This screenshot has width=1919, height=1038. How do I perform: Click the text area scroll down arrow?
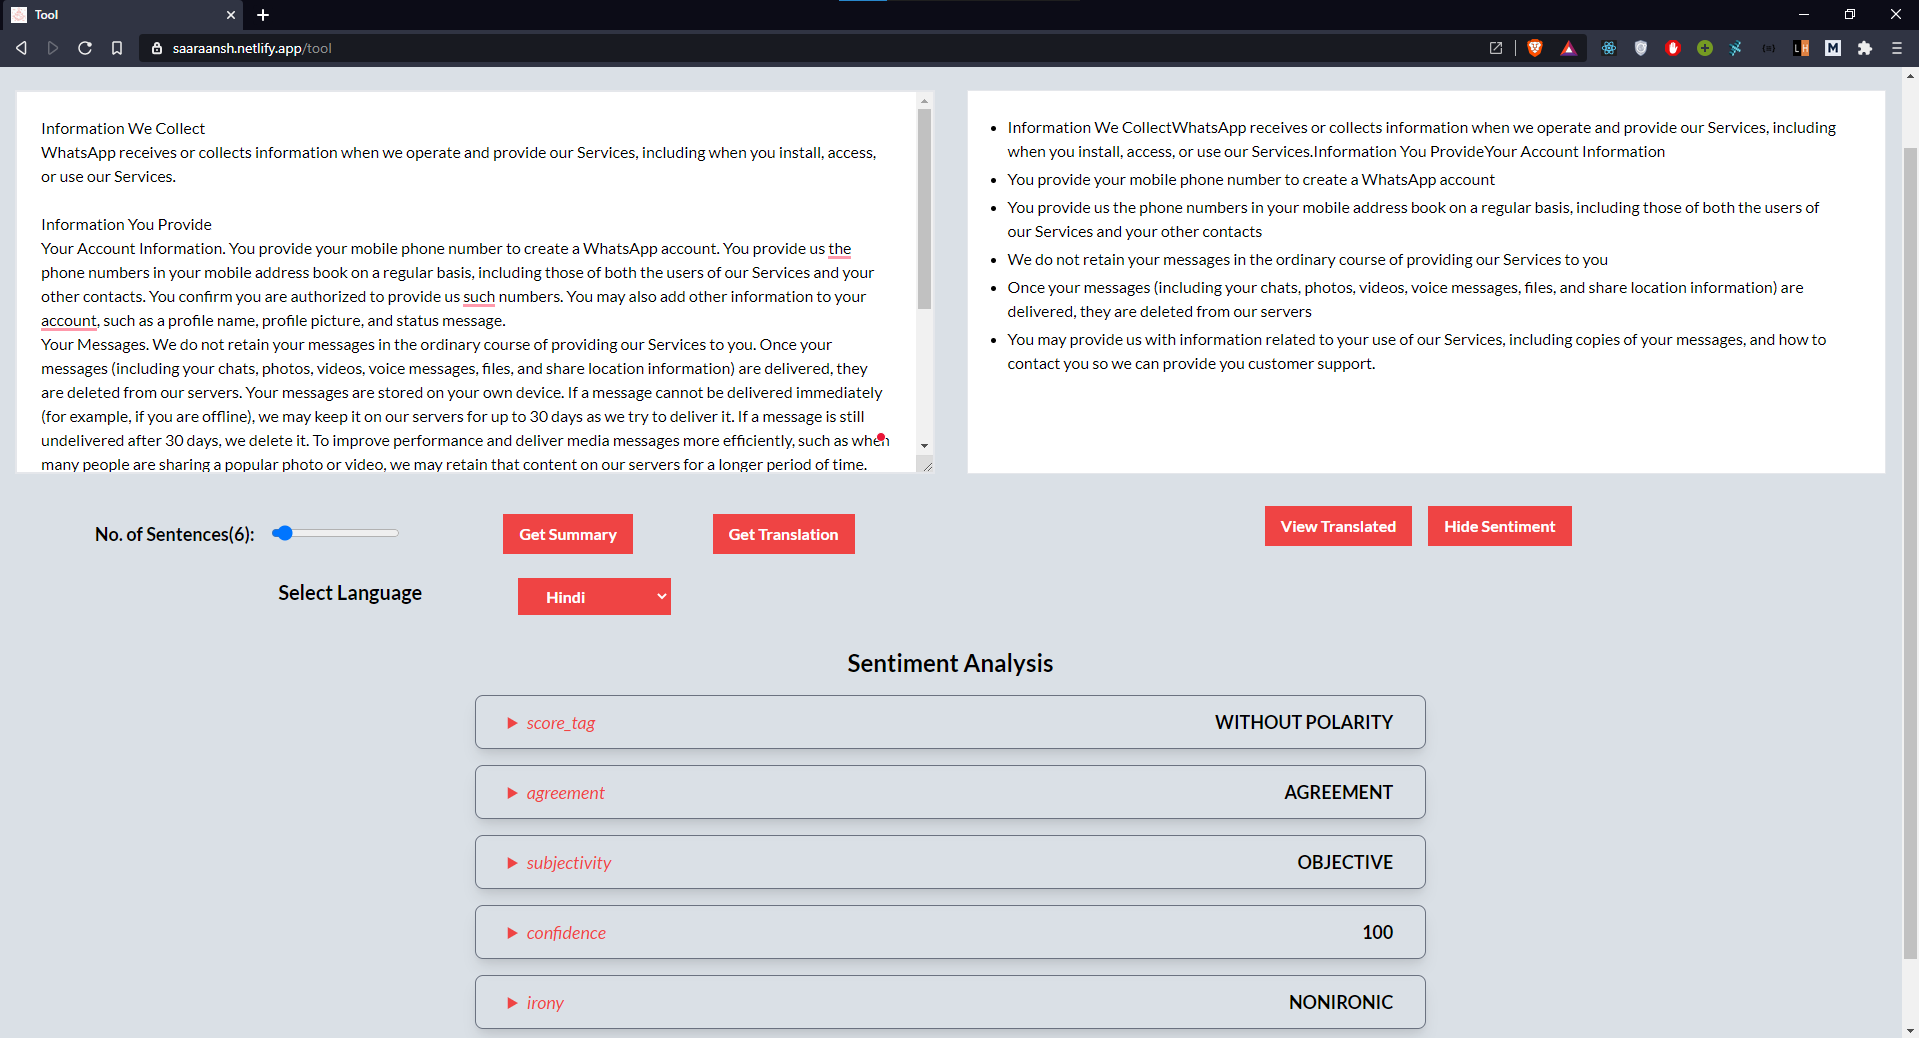point(925,446)
